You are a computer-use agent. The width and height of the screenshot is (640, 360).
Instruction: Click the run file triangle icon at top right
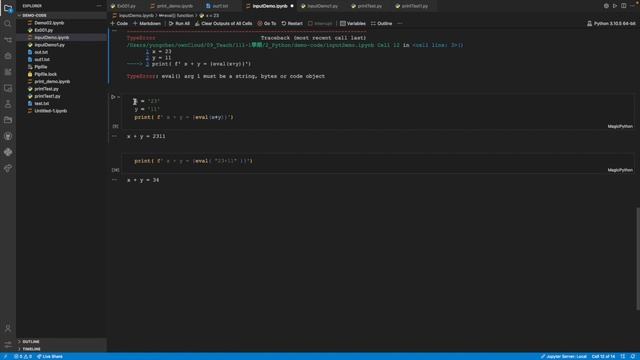point(615,6)
